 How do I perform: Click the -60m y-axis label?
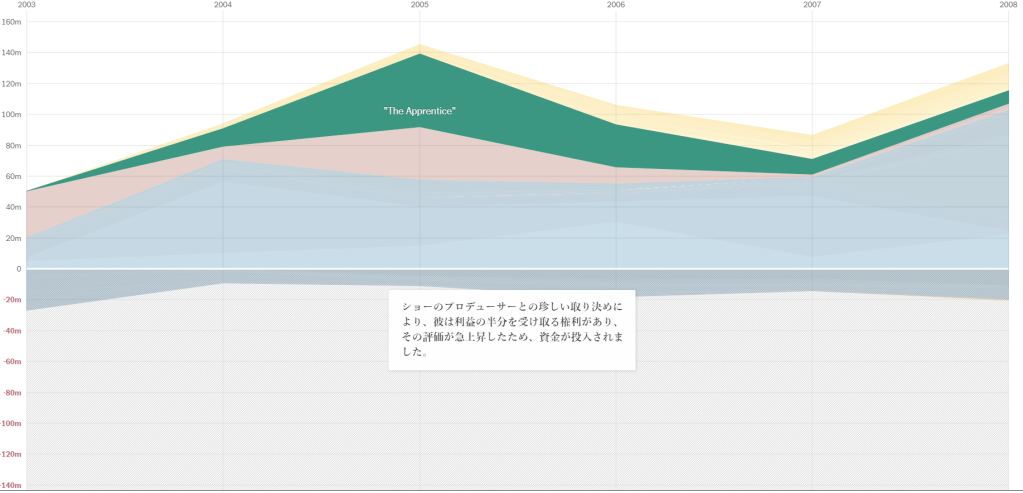click(x=11, y=362)
